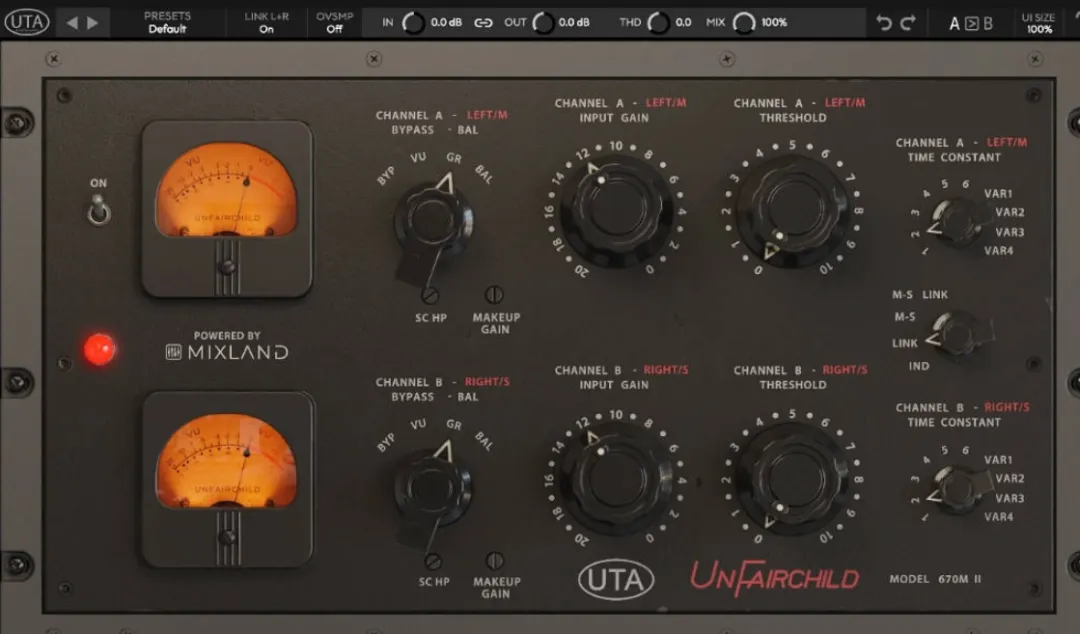Click the Channel A meter zero screw

[227, 267]
